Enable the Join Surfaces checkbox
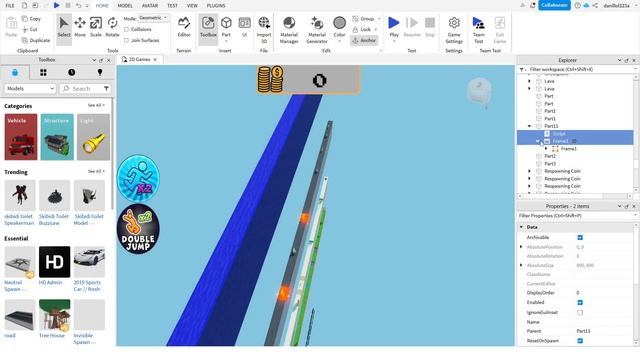 click(127, 40)
